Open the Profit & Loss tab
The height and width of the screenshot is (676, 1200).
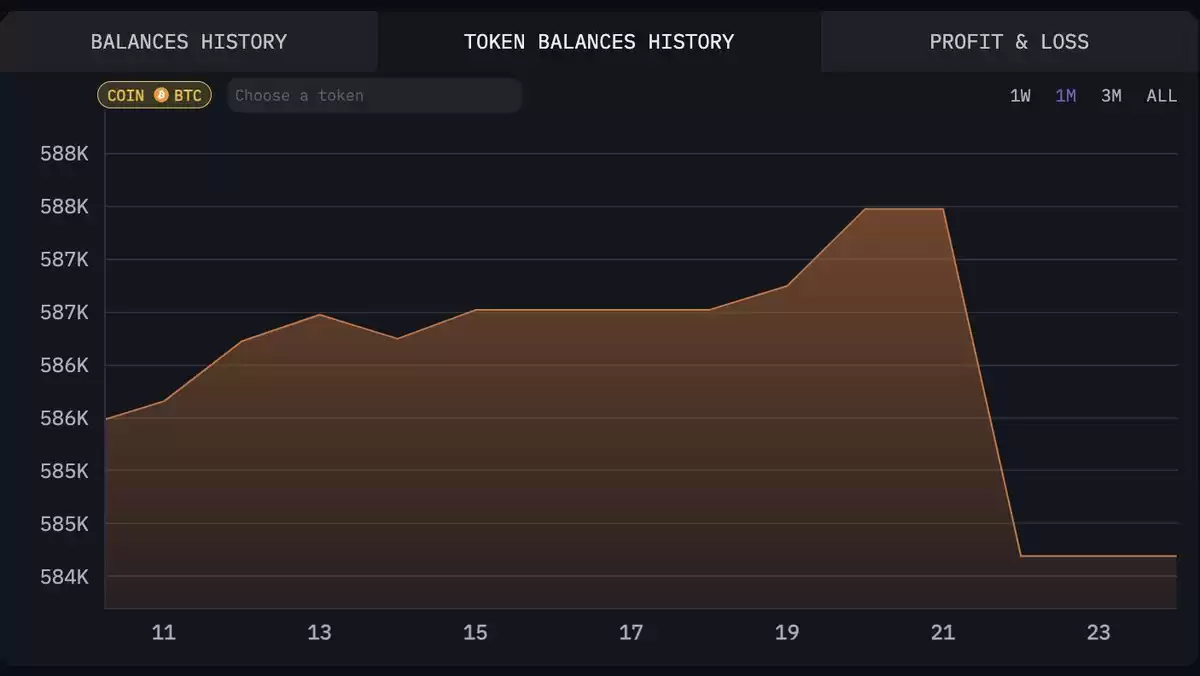pyautogui.click(x=1009, y=42)
